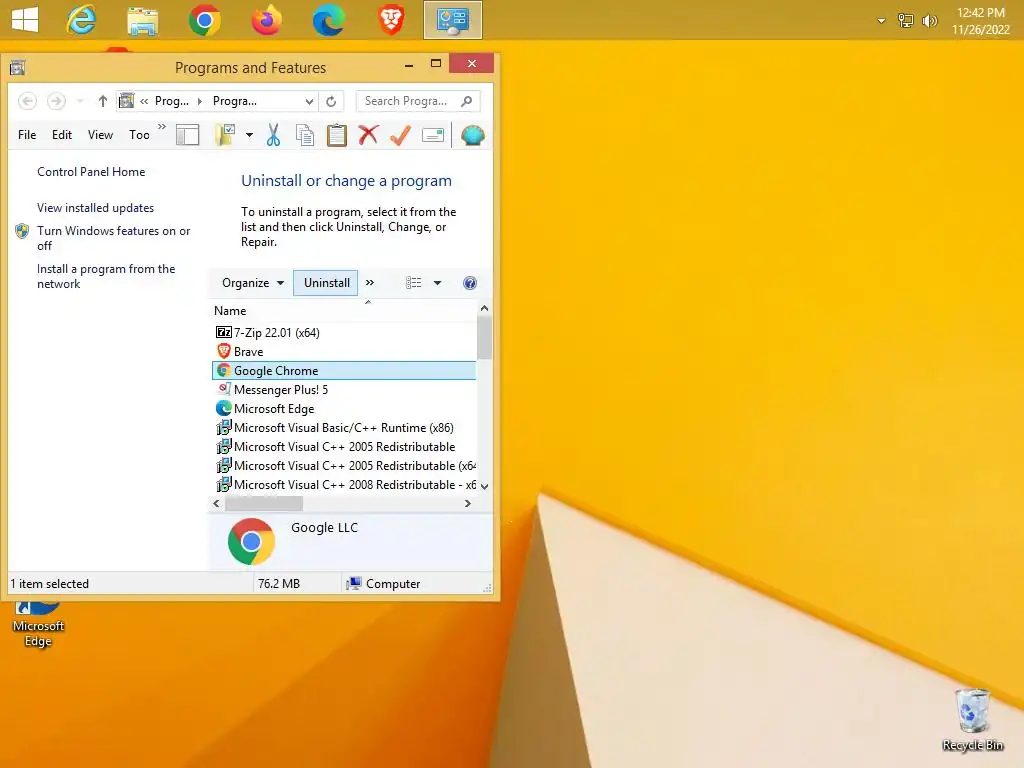Open the help question mark icon

[470, 283]
